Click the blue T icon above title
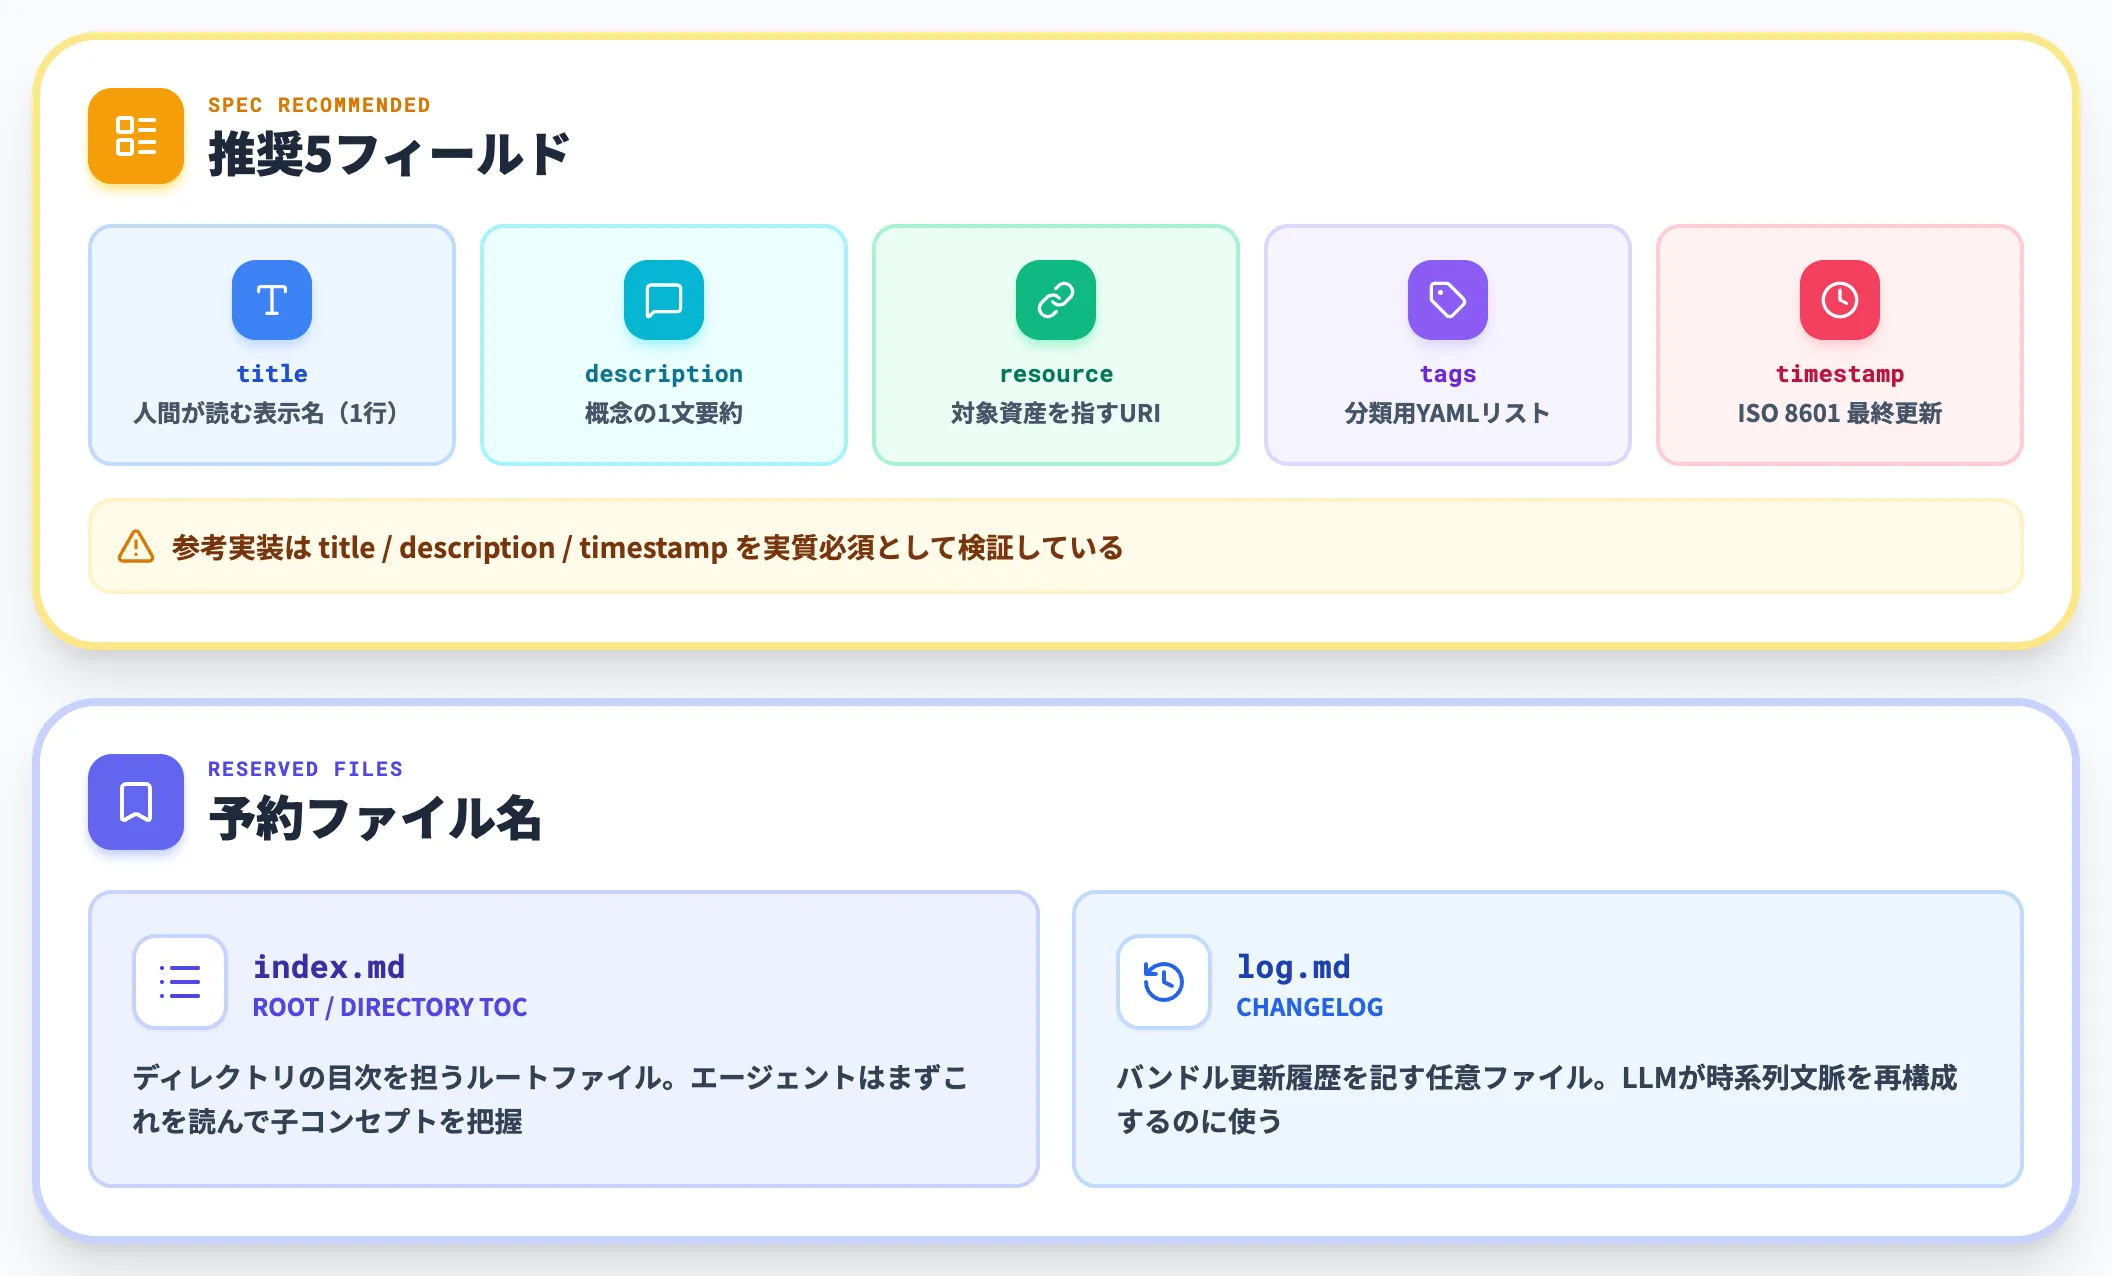2112x1276 pixels. click(272, 300)
